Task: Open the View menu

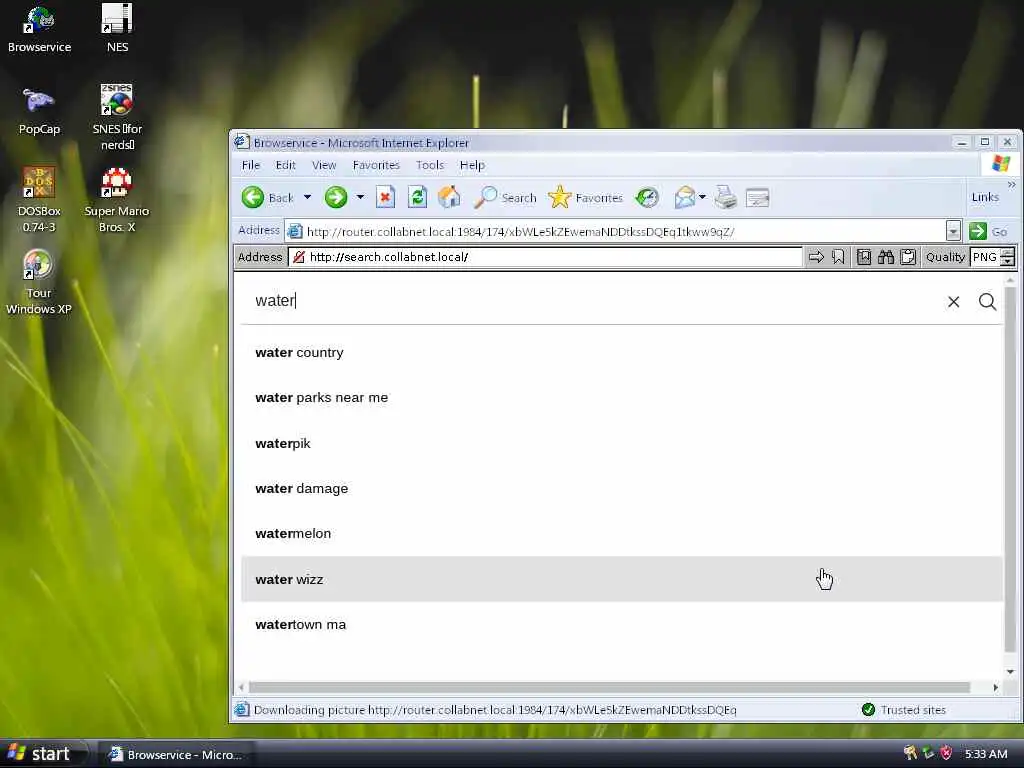Action: coord(324,165)
